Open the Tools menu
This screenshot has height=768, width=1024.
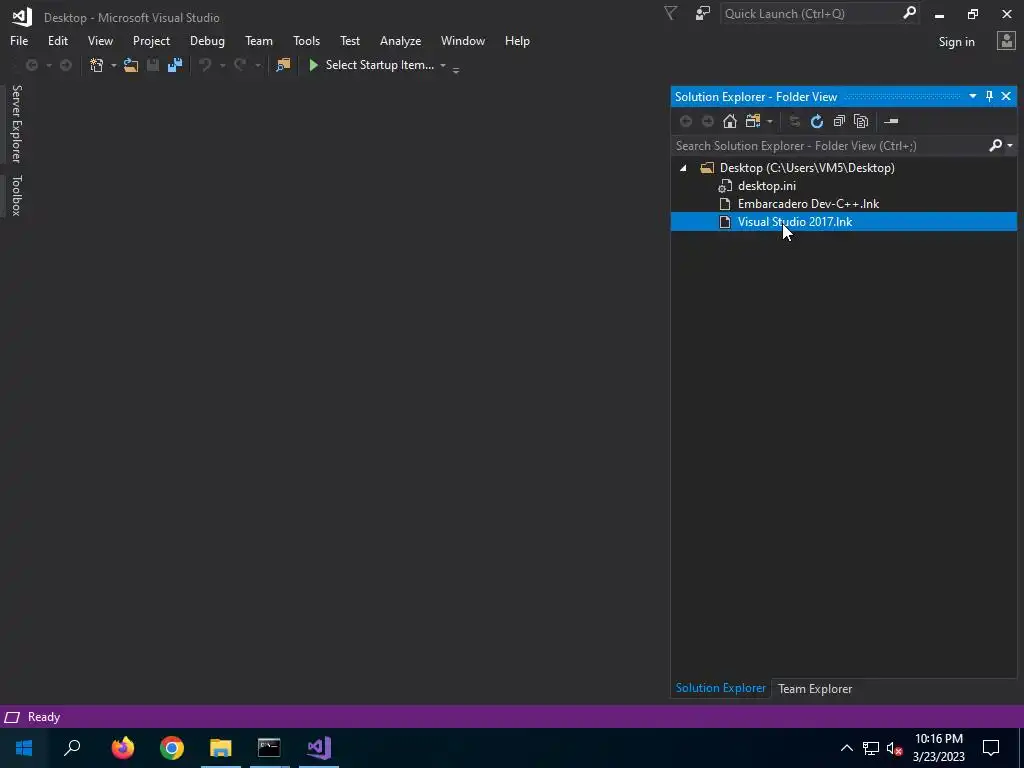point(306,40)
